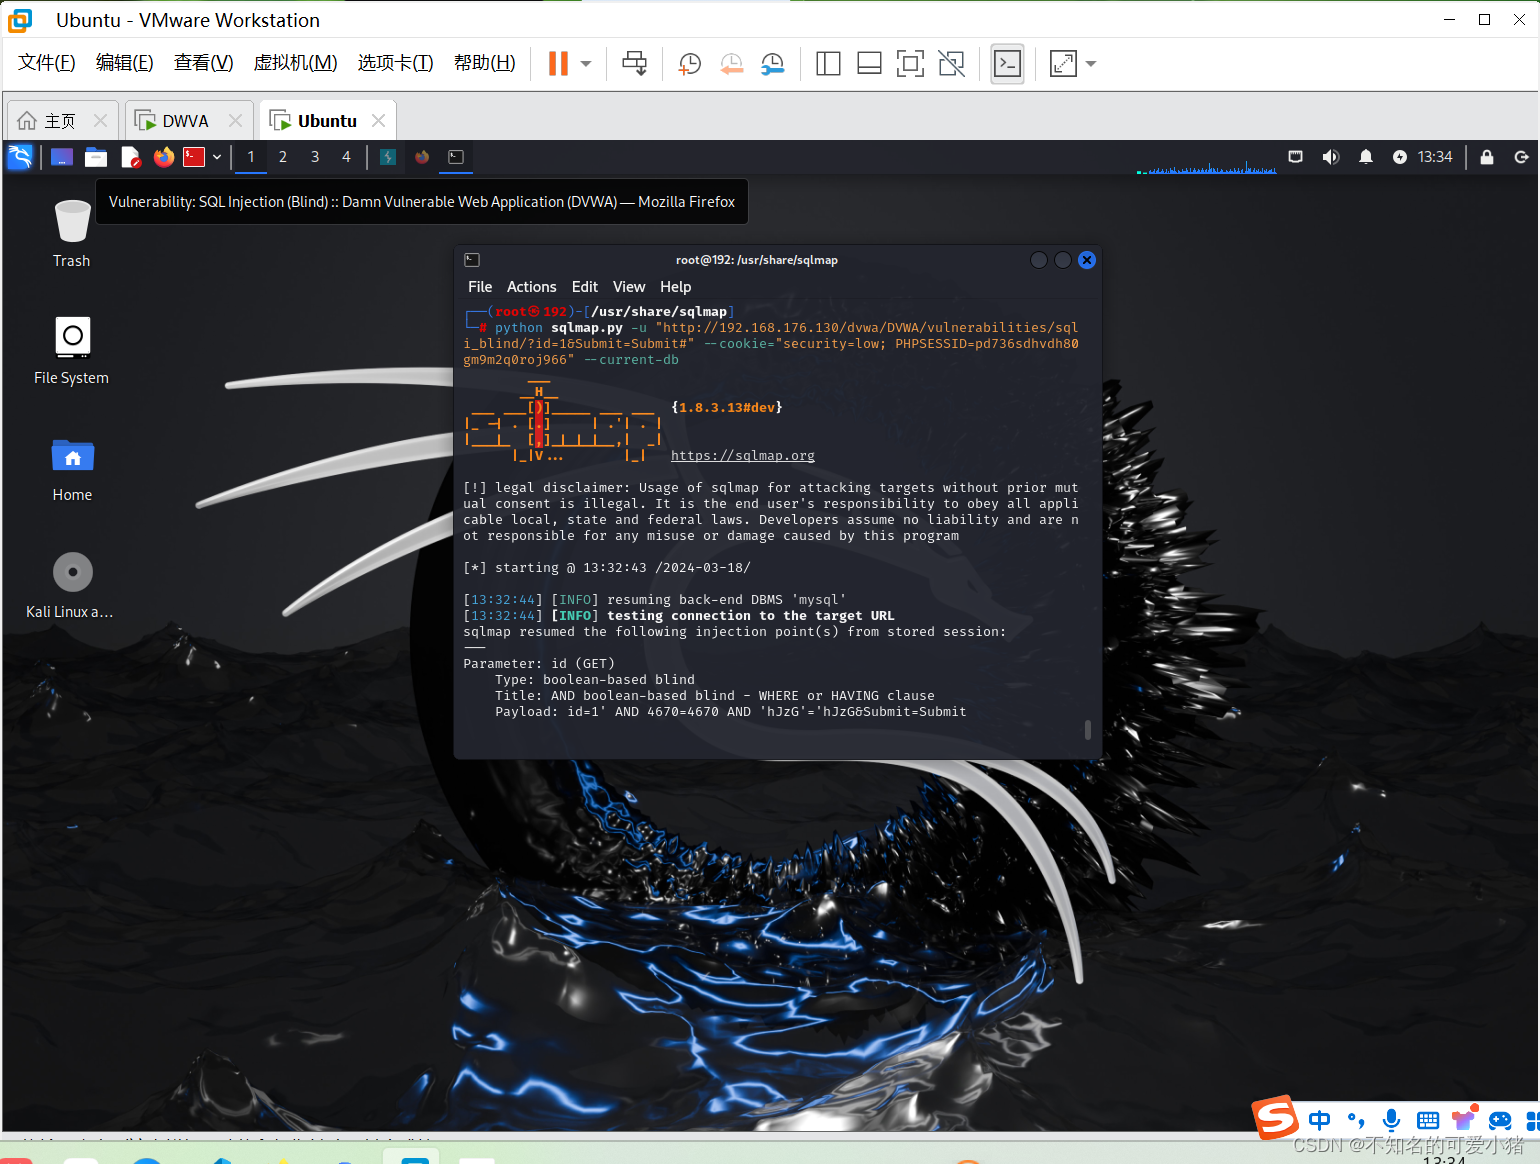The image size is (1540, 1164).
Task: Open the terminal Actions menu
Action: [531, 287]
